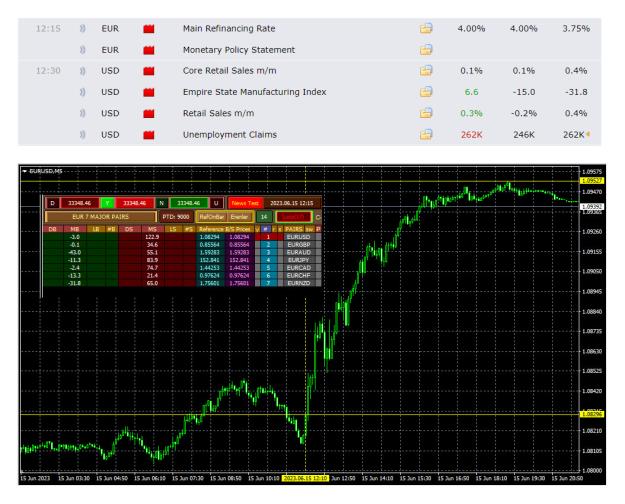The height and width of the screenshot is (504, 625).
Task: Click the MB value -43.0 cell
Action: (x=74, y=252)
